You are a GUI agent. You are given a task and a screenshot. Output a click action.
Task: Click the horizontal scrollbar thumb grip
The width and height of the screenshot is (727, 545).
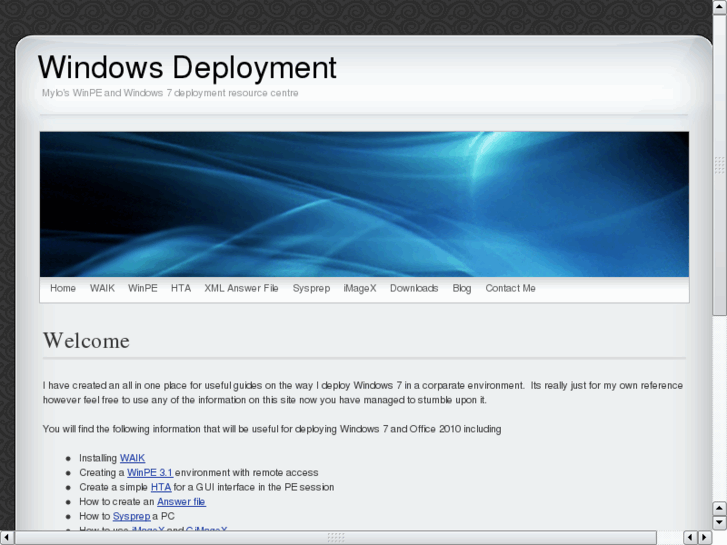pos(336,537)
